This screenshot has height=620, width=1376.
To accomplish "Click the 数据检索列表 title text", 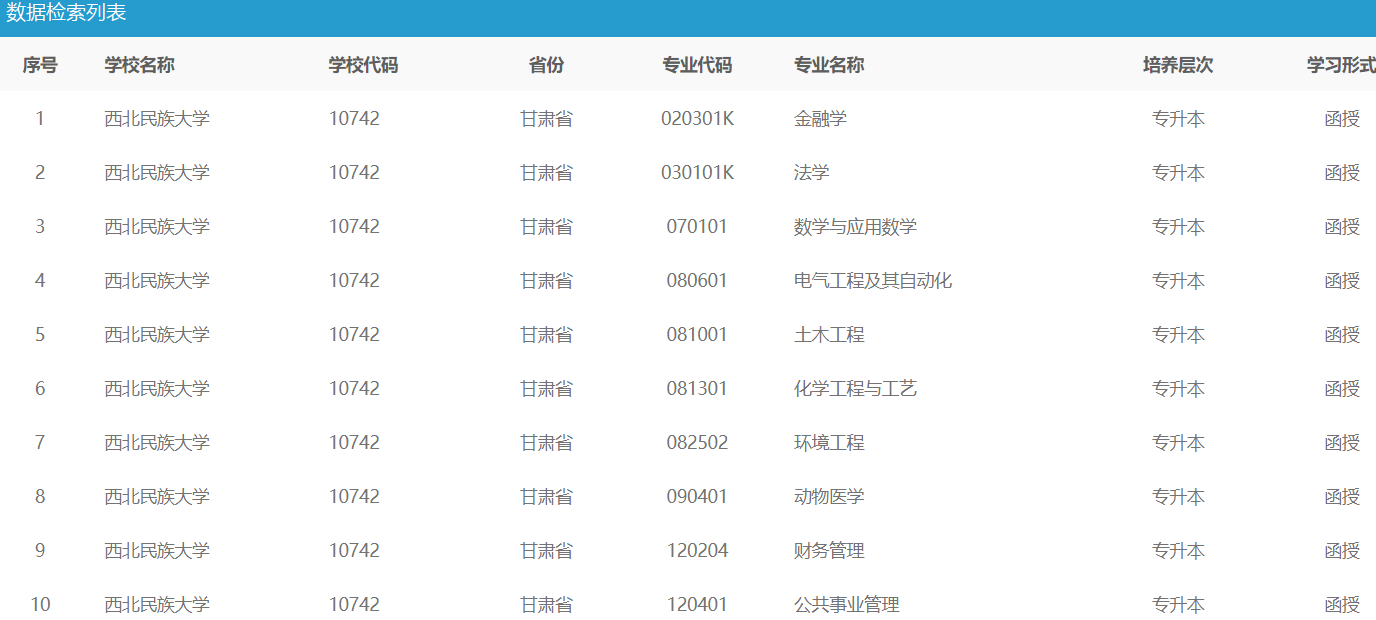I will click(x=66, y=14).
